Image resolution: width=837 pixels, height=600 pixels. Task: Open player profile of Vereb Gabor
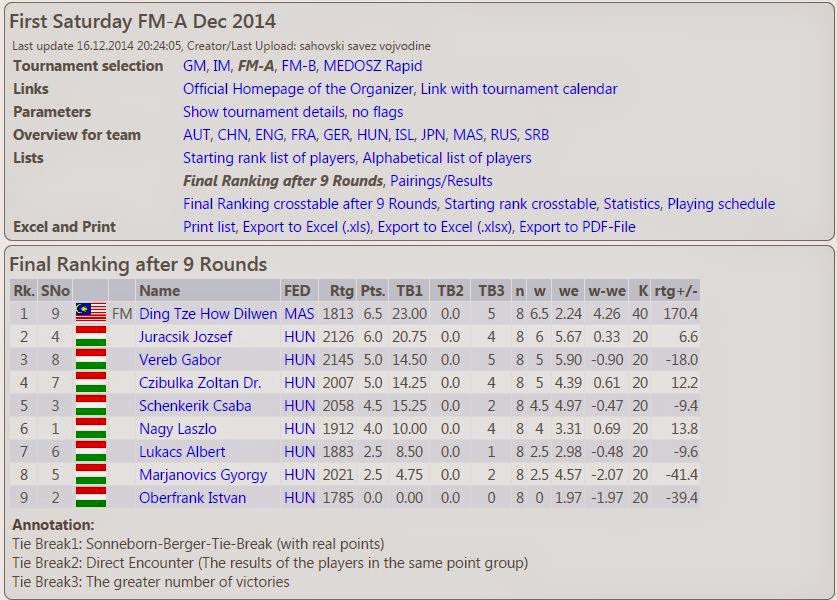click(180, 359)
